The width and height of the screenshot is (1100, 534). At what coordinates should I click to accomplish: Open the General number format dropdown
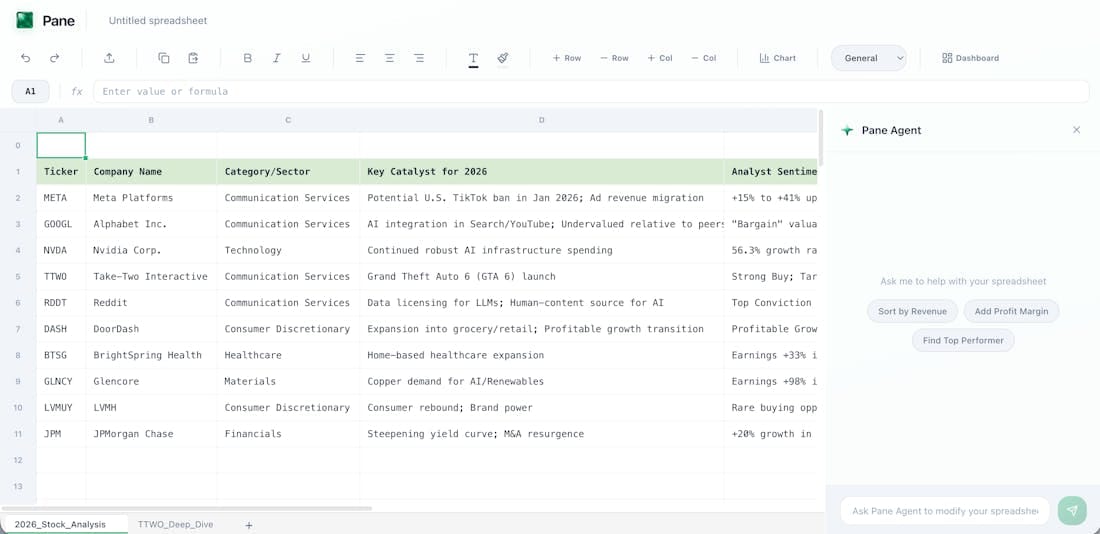868,58
